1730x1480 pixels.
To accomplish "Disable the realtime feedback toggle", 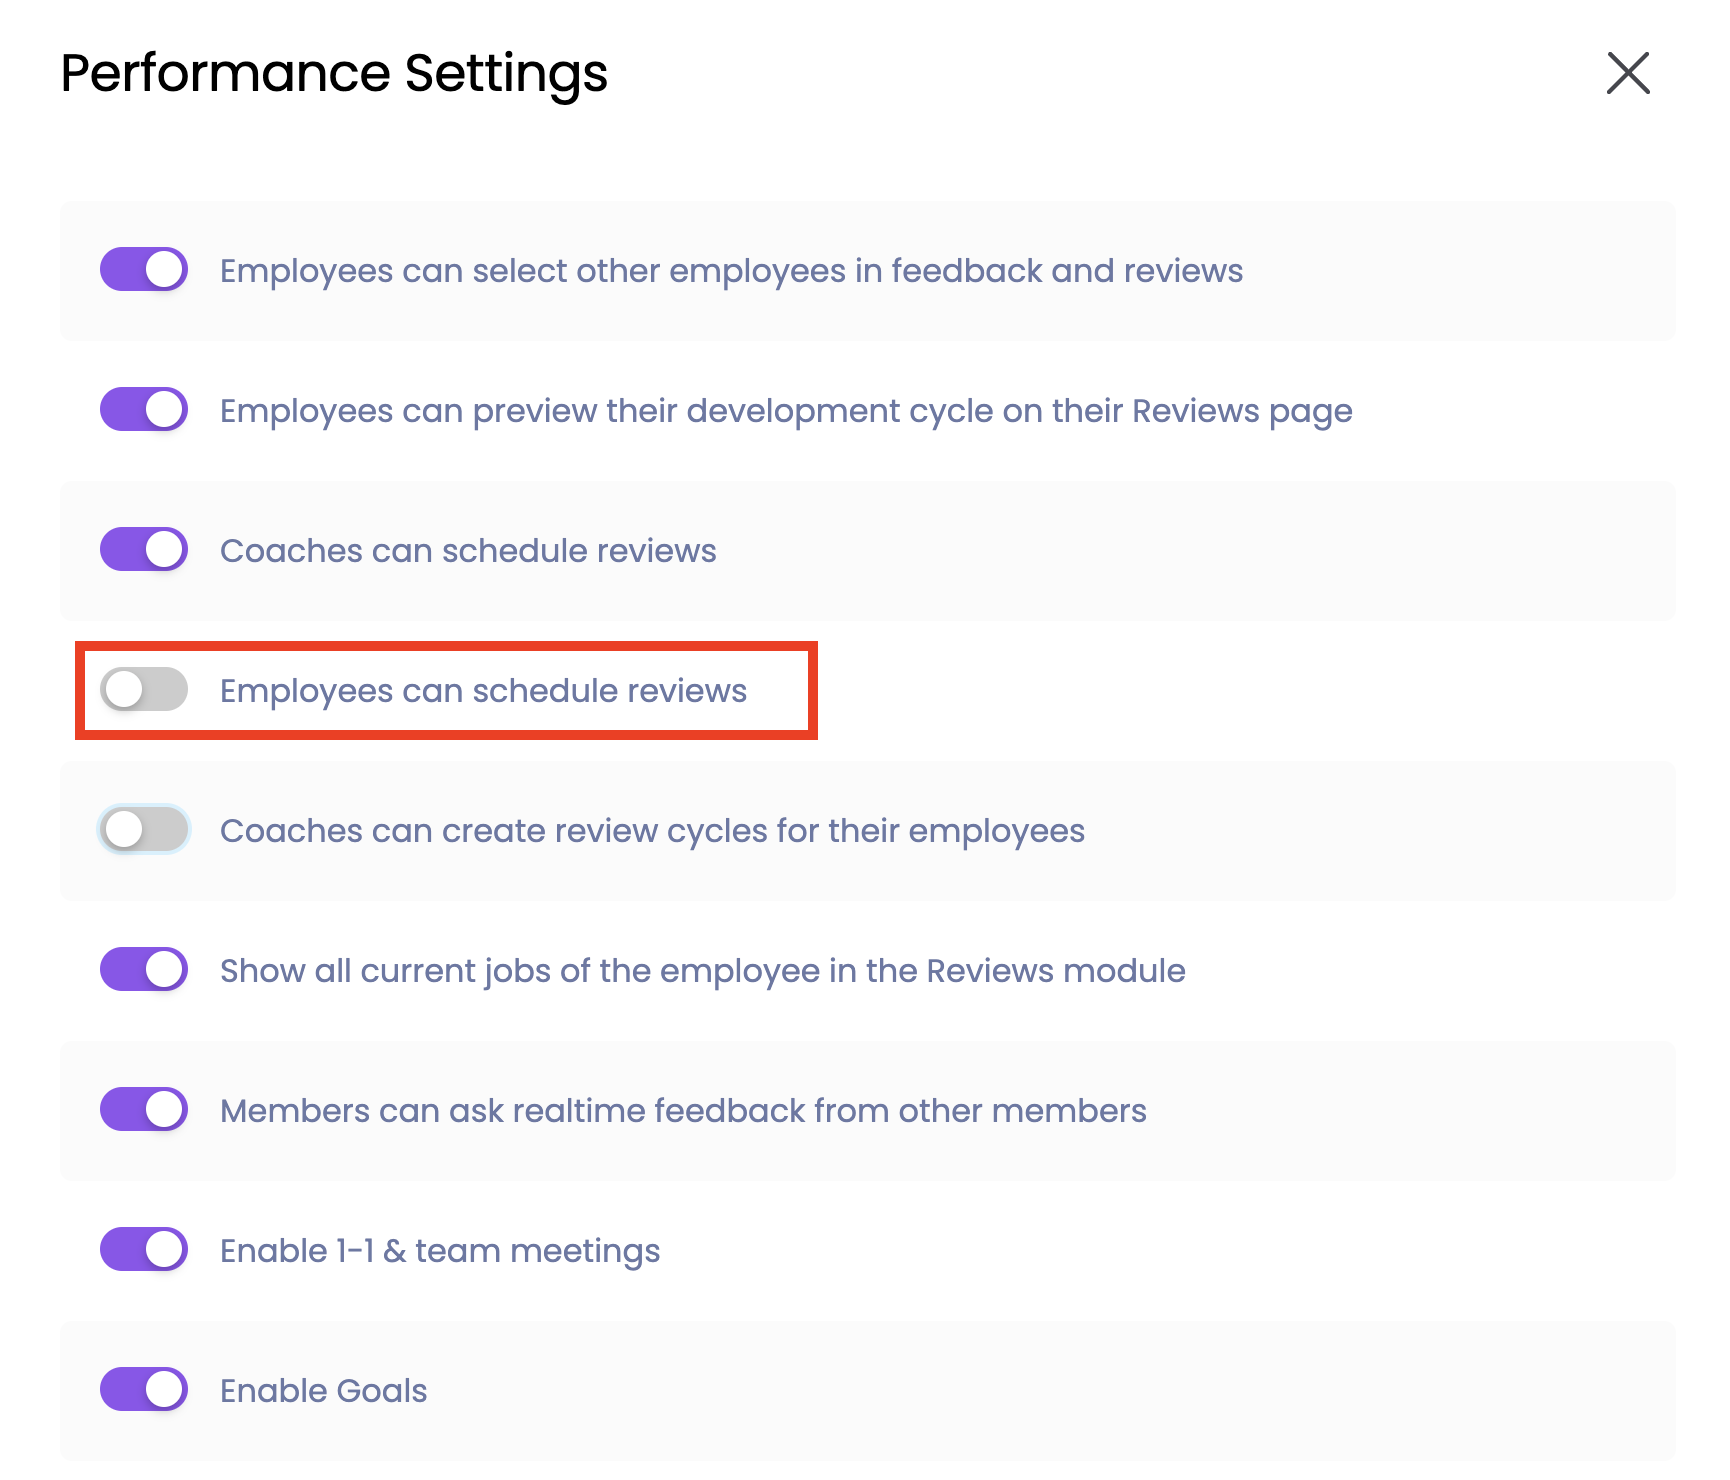I will point(144,1110).
